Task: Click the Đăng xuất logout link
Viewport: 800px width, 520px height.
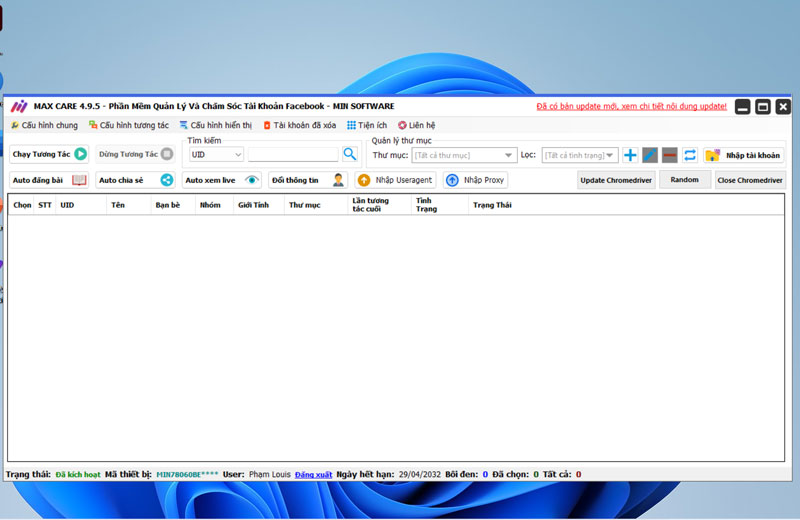Action: [x=312, y=474]
